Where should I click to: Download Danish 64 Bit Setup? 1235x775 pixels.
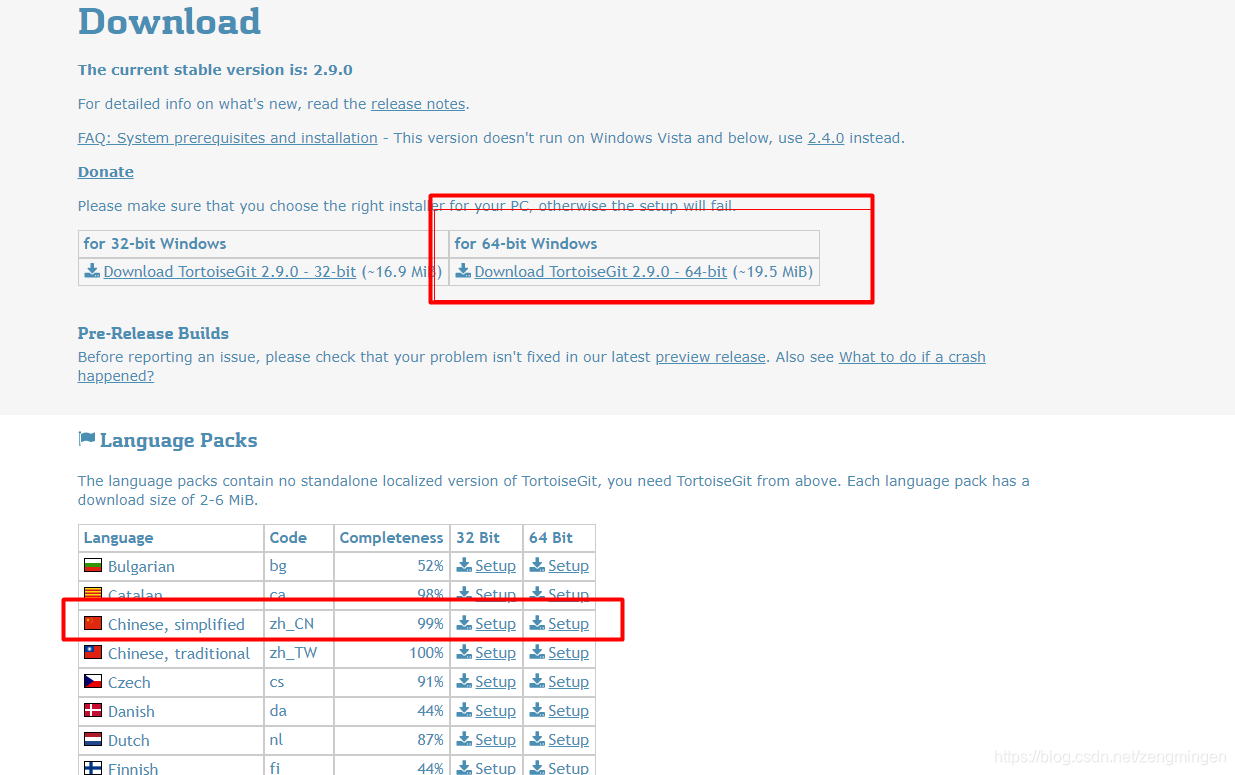coord(568,711)
